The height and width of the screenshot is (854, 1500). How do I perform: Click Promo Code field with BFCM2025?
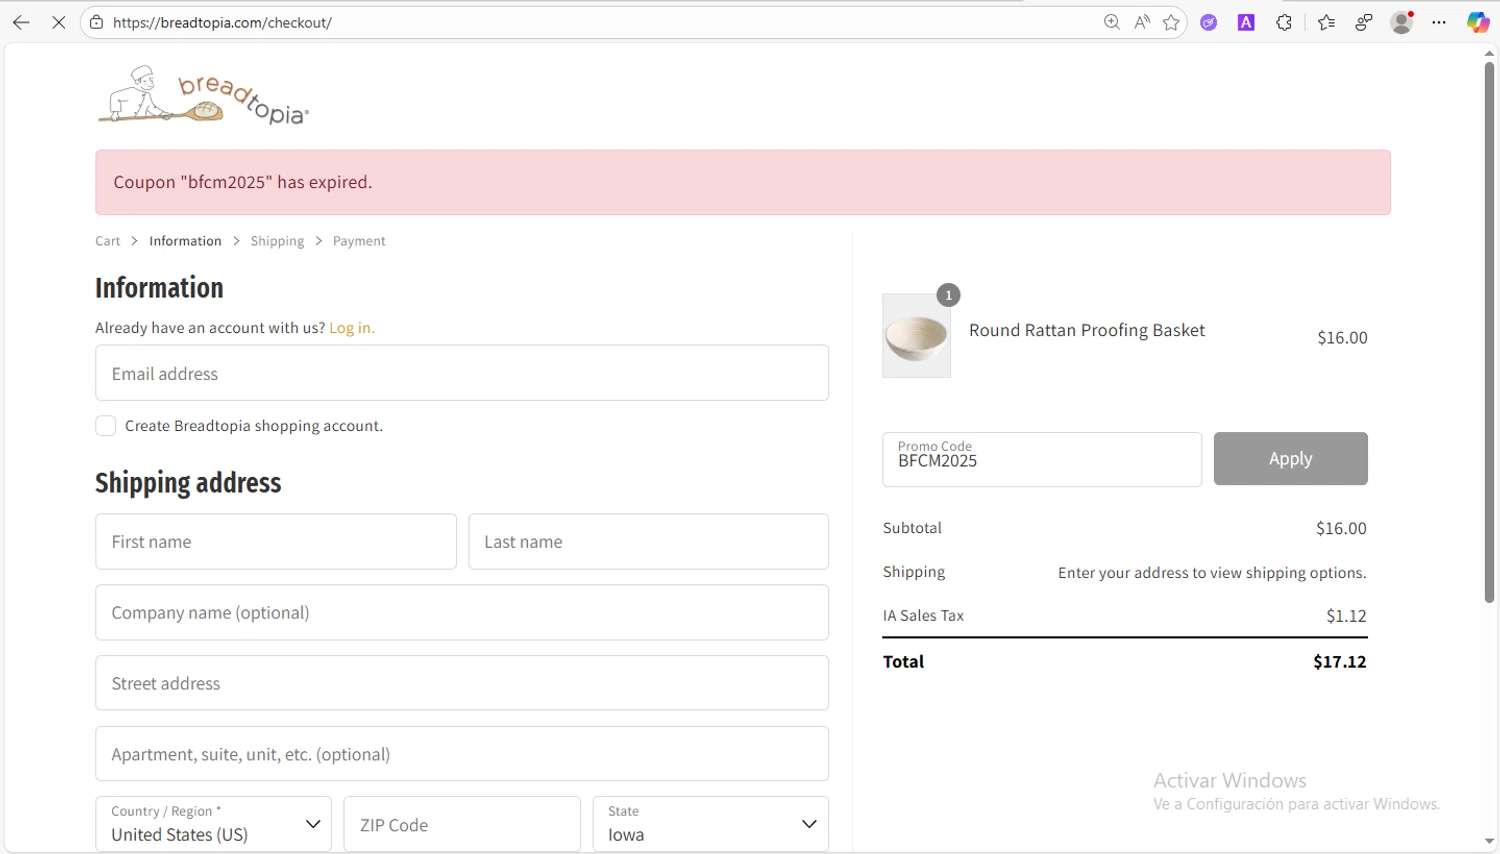coord(1042,460)
